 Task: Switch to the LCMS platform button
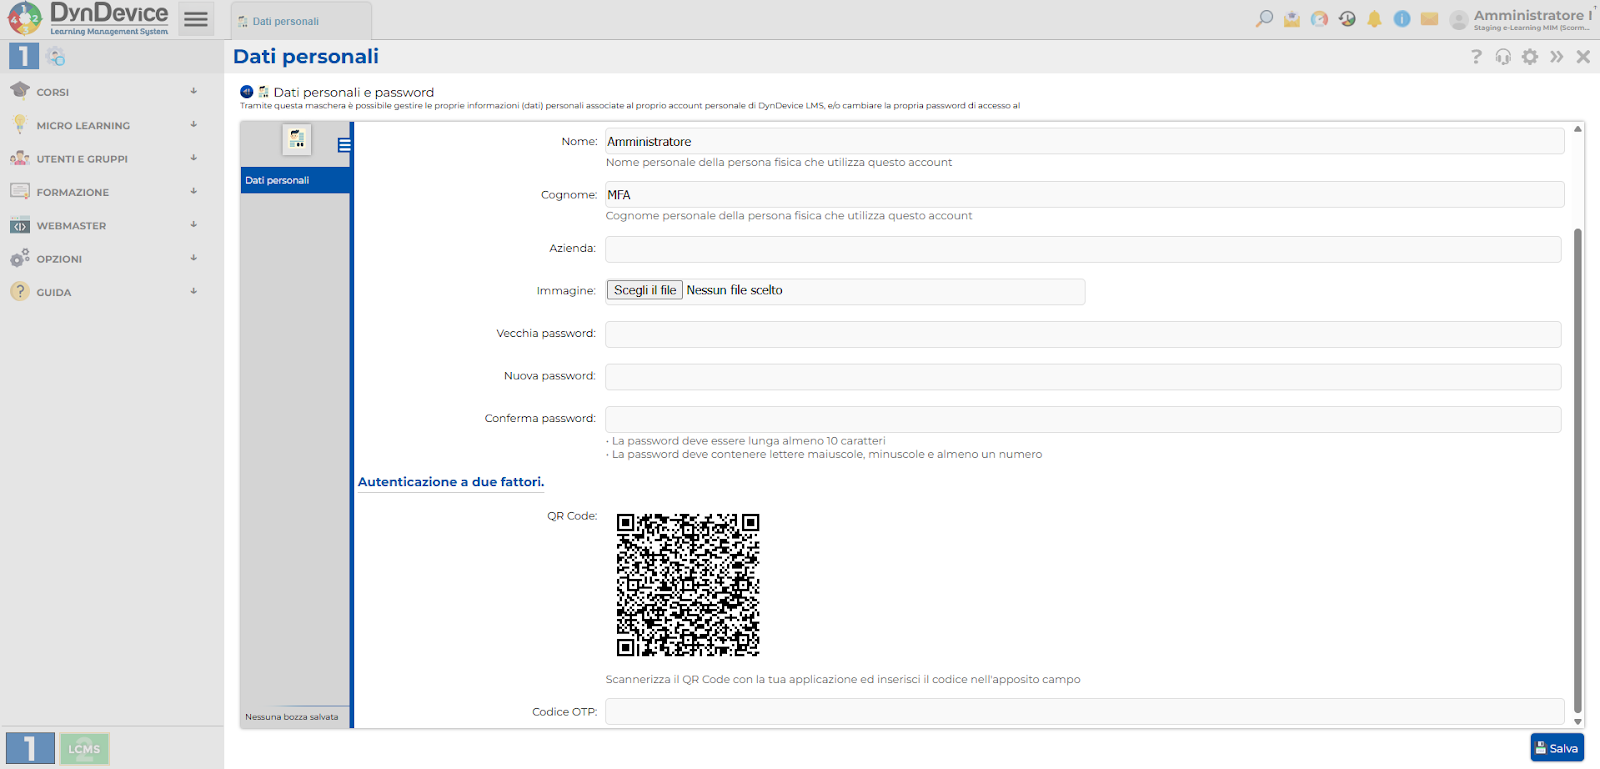(84, 748)
